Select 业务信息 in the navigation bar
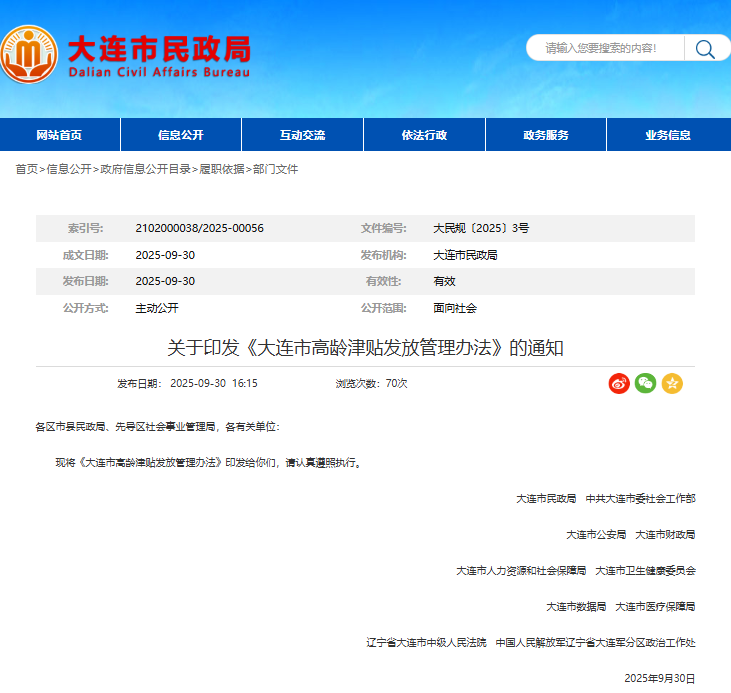Image resolution: width=731 pixels, height=693 pixels. [667, 135]
